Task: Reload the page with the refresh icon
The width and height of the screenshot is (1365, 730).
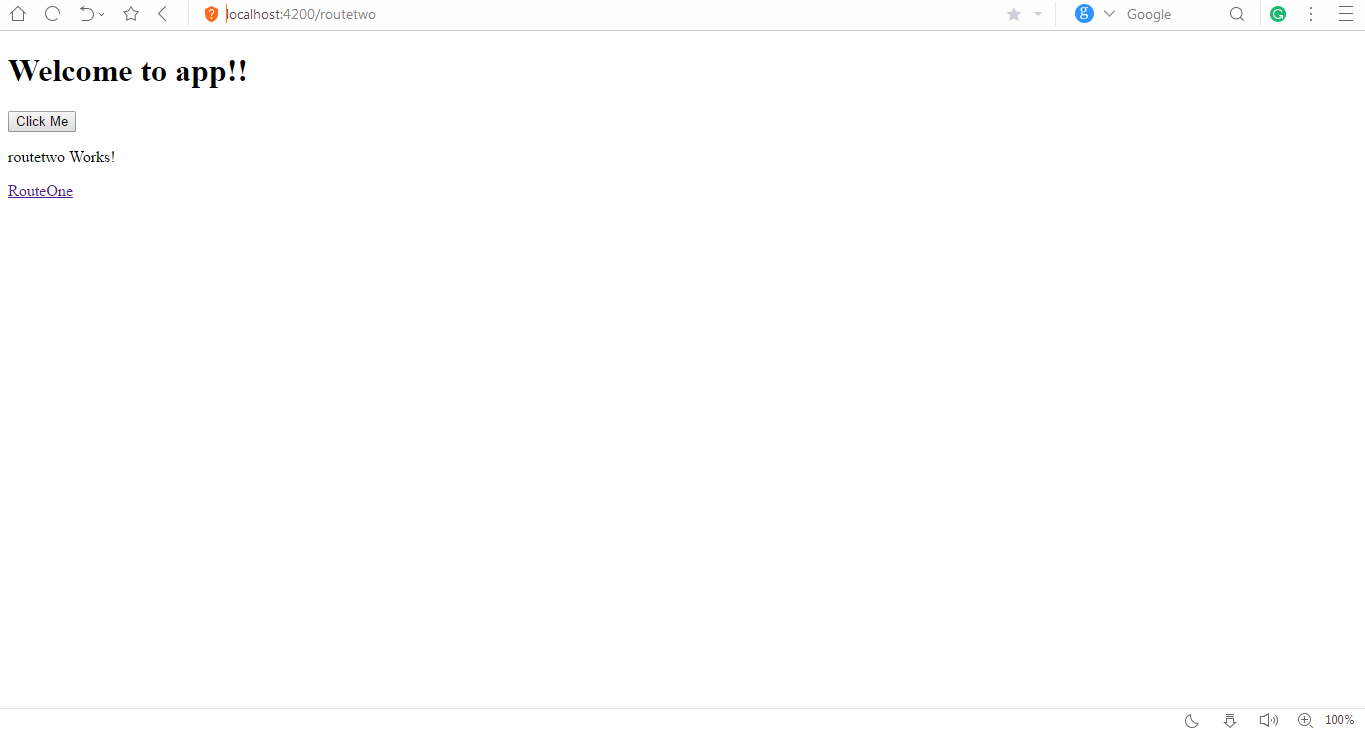Action: pos(52,14)
